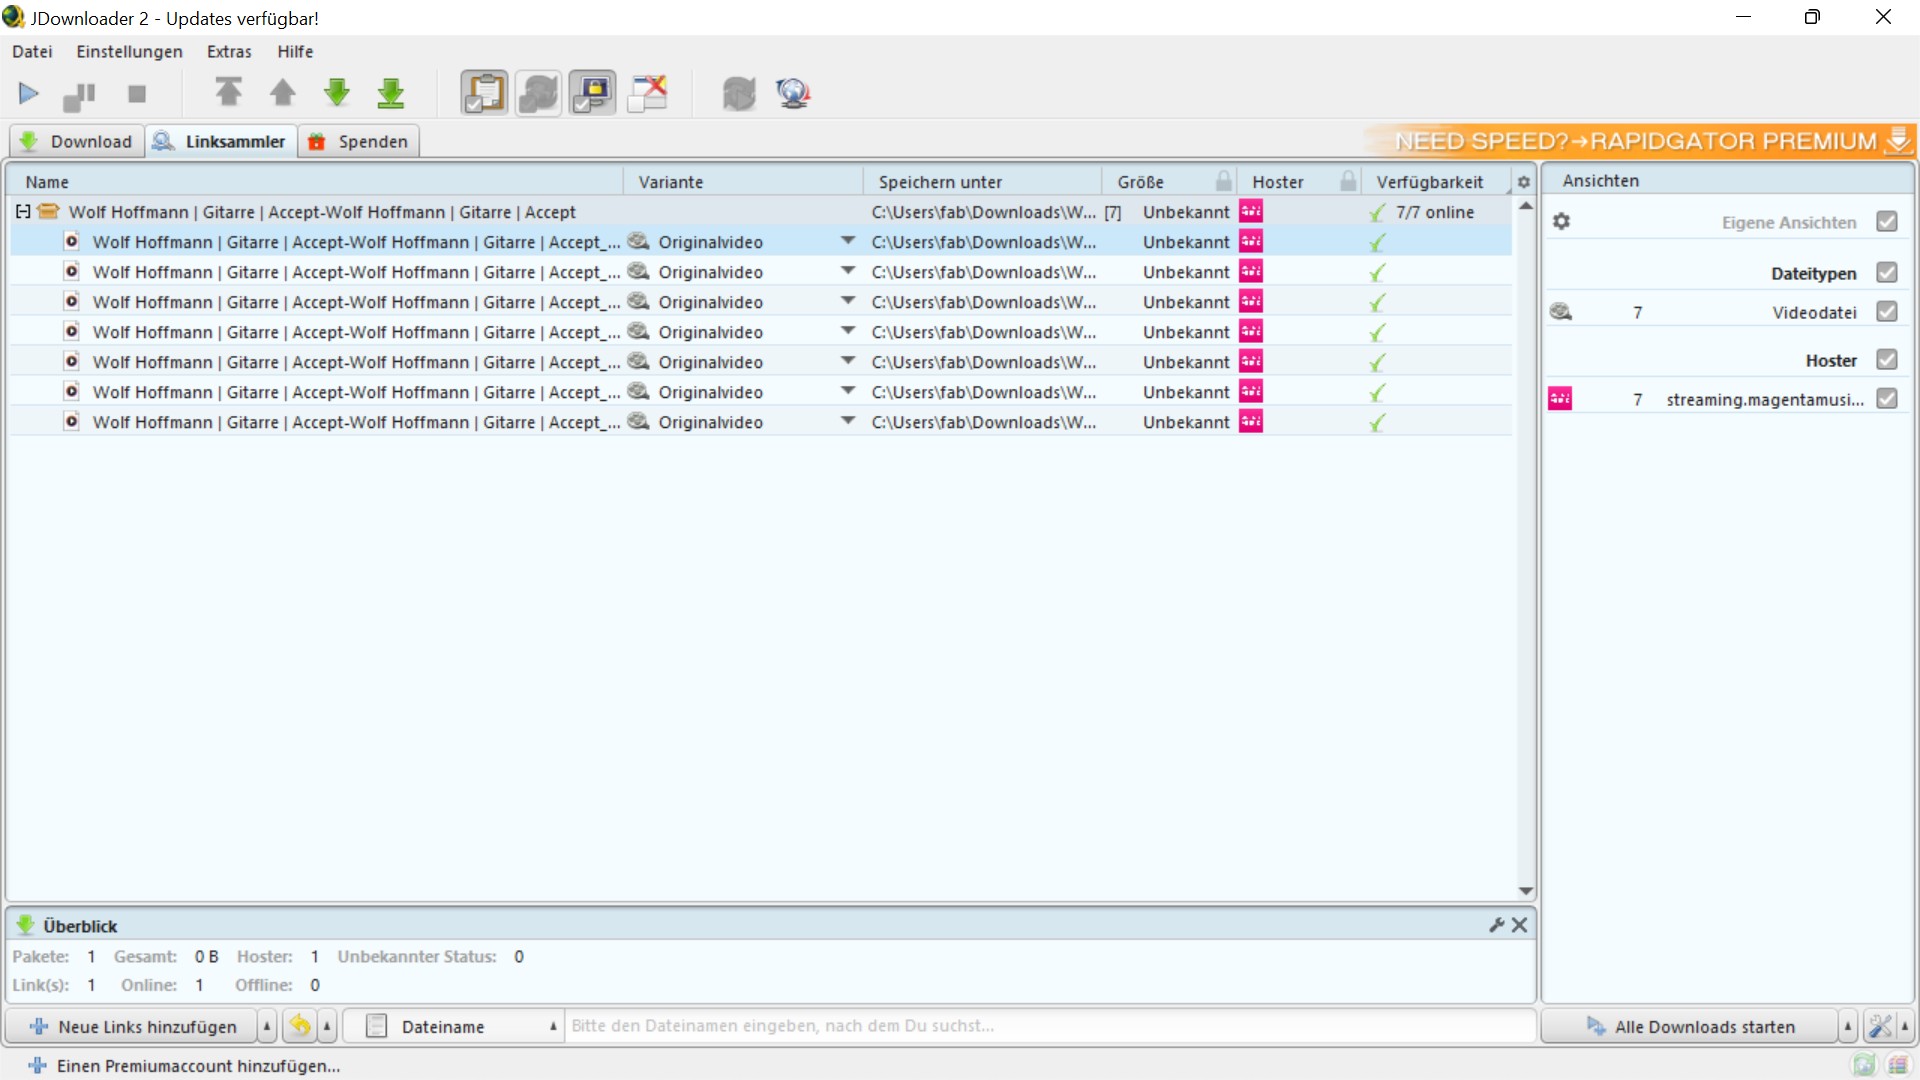
Task: Toggle the streaming.magentamusi... hoster checkbox
Action: (x=1886, y=399)
